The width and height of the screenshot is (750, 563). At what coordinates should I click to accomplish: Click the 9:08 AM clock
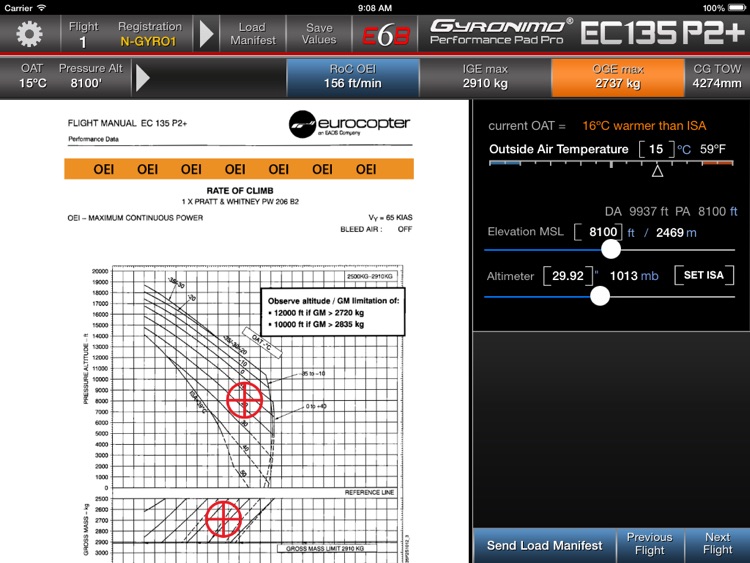click(375, 8)
